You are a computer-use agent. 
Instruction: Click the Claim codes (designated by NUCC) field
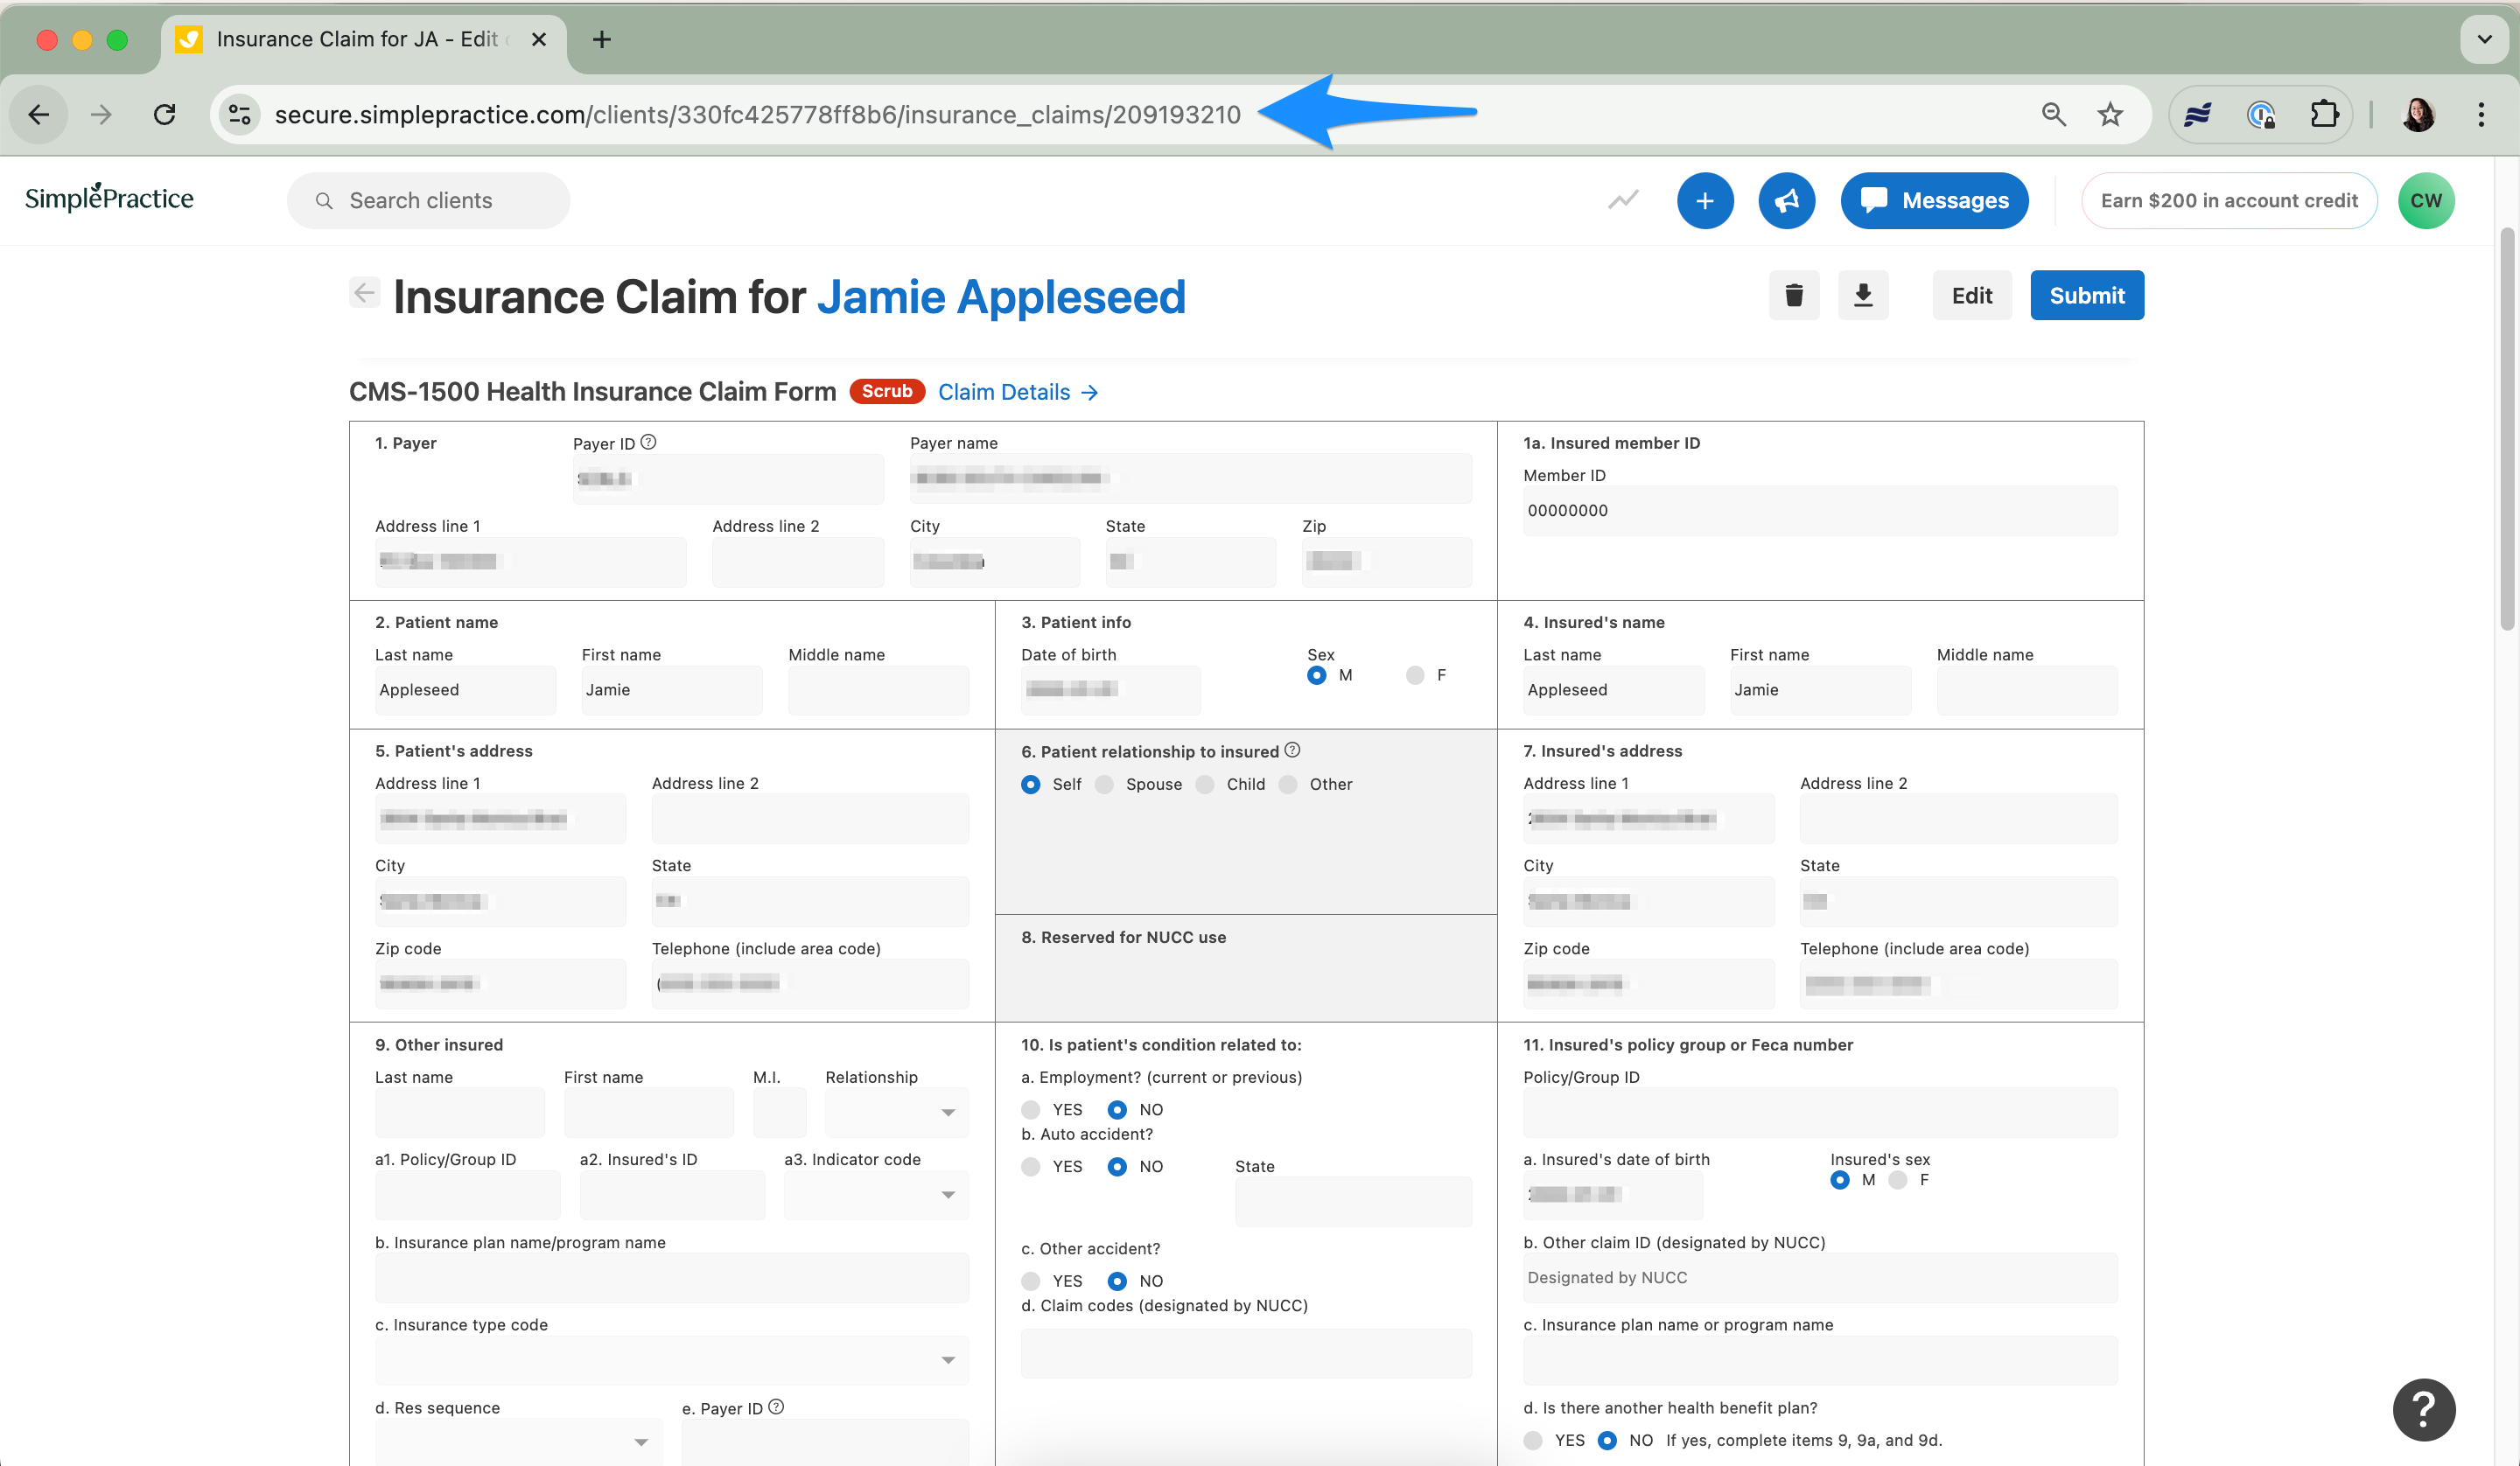click(x=1246, y=1353)
